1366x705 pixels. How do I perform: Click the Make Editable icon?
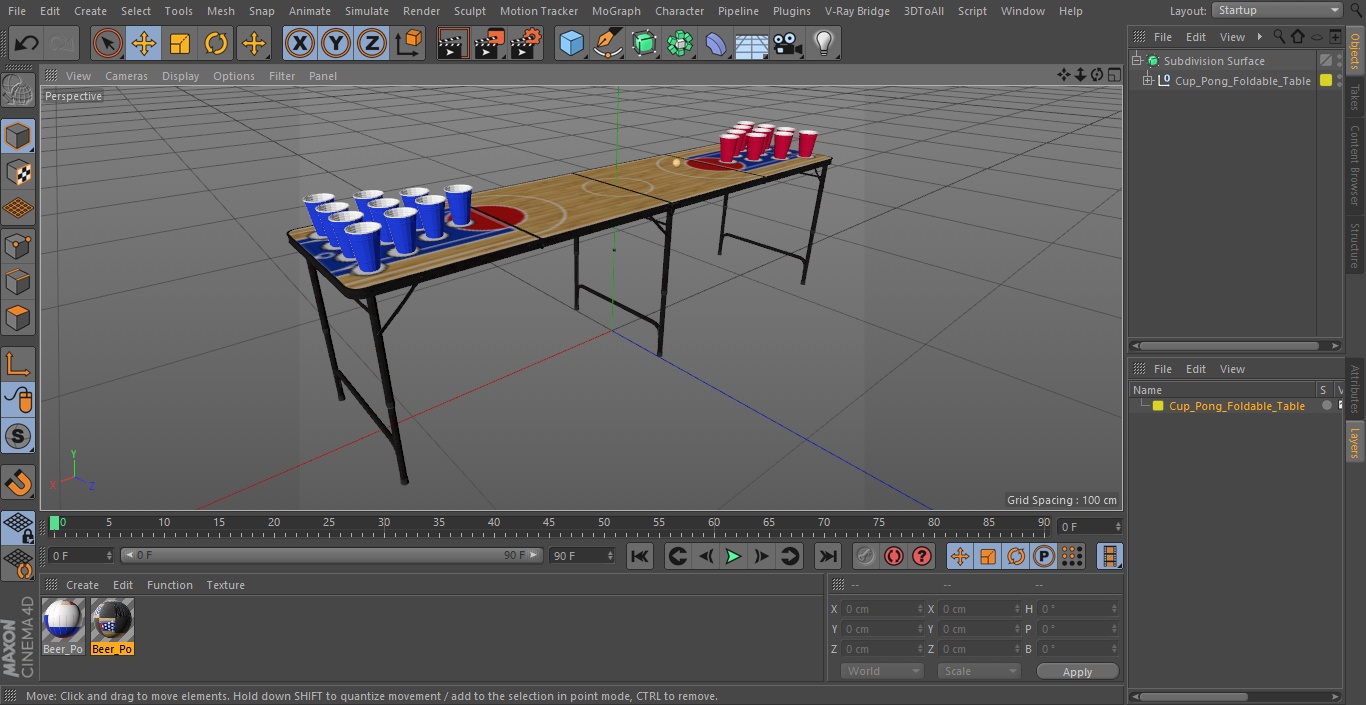click(x=18, y=91)
